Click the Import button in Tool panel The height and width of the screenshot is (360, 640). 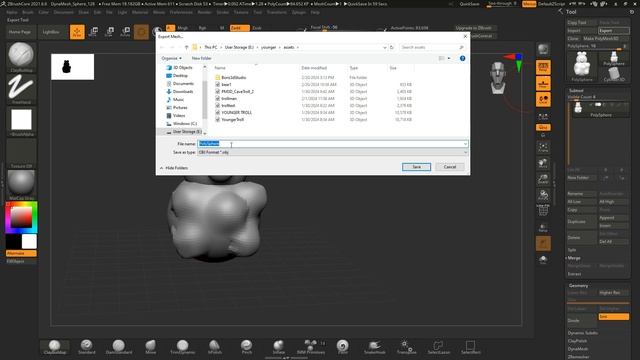click(582, 31)
